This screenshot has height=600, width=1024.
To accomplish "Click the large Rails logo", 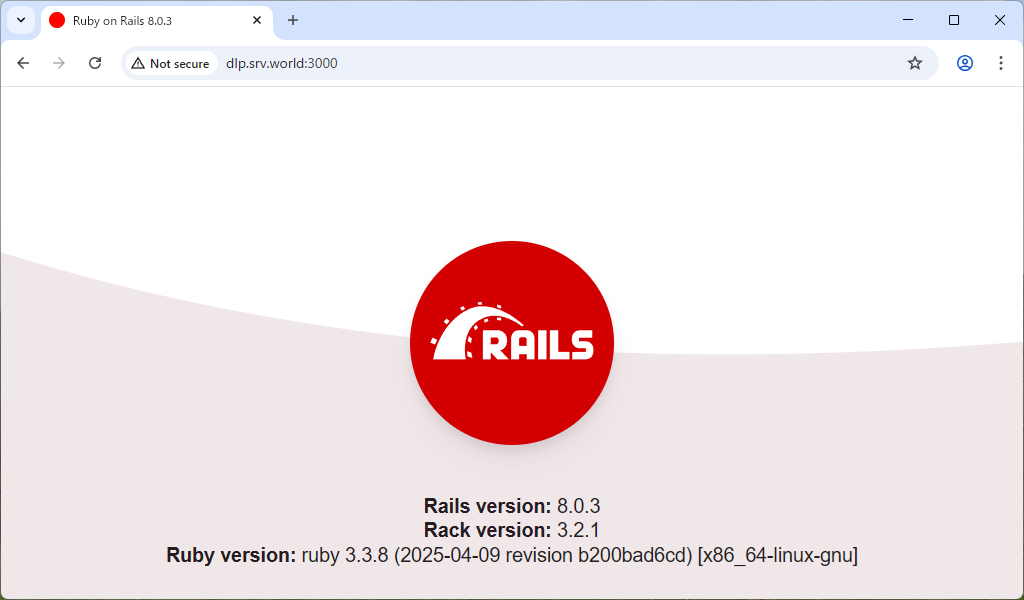I will coord(511,343).
